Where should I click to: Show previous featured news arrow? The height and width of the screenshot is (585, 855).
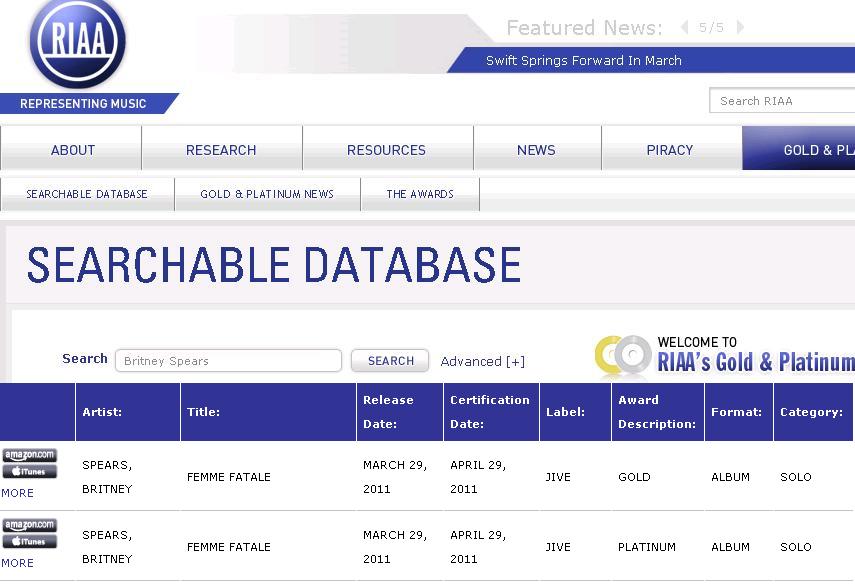(x=684, y=27)
